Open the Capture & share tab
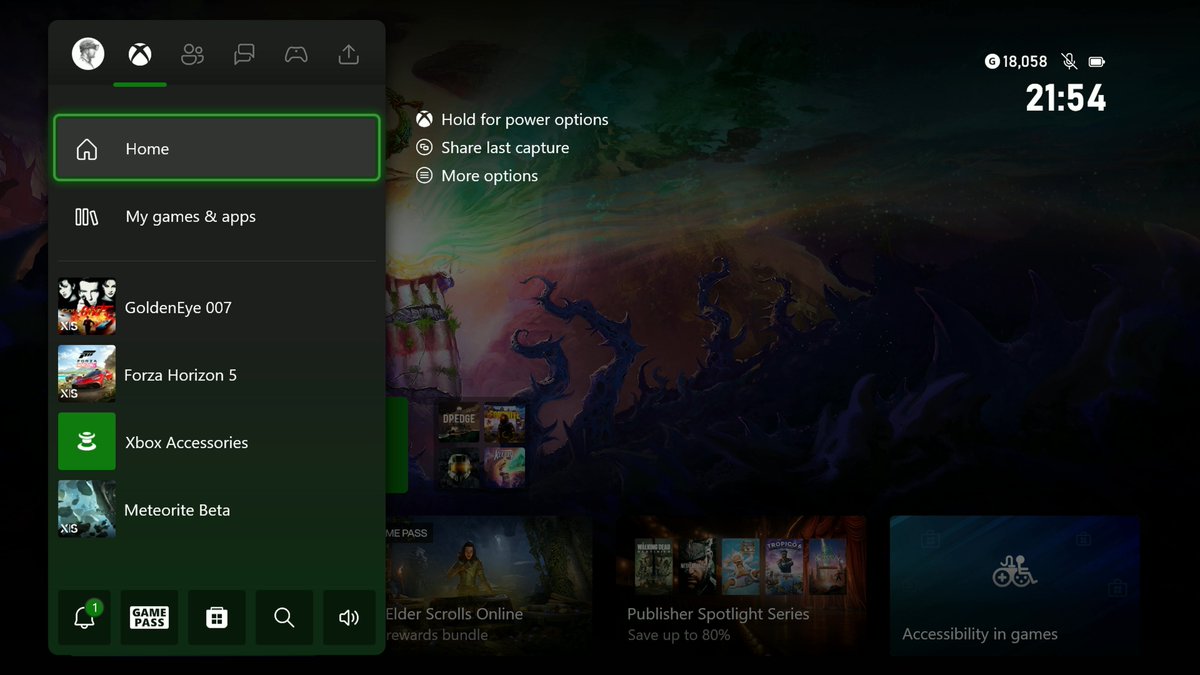The image size is (1200, 675). (348, 55)
